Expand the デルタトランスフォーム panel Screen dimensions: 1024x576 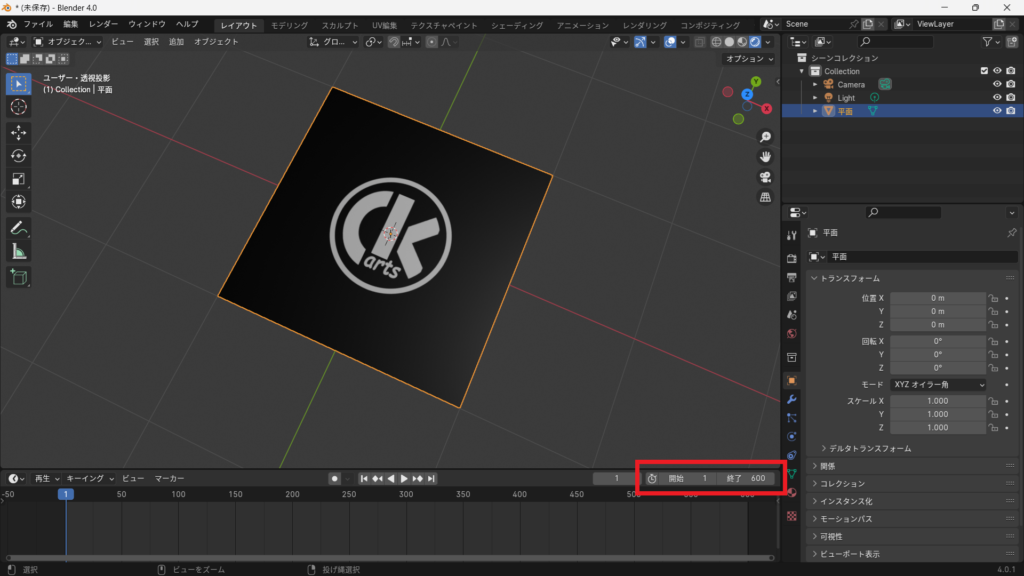pos(866,448)
